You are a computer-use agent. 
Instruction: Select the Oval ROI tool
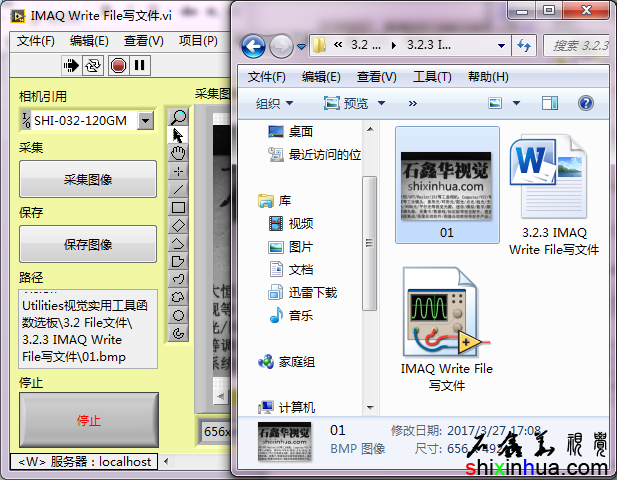click(179, 315)
